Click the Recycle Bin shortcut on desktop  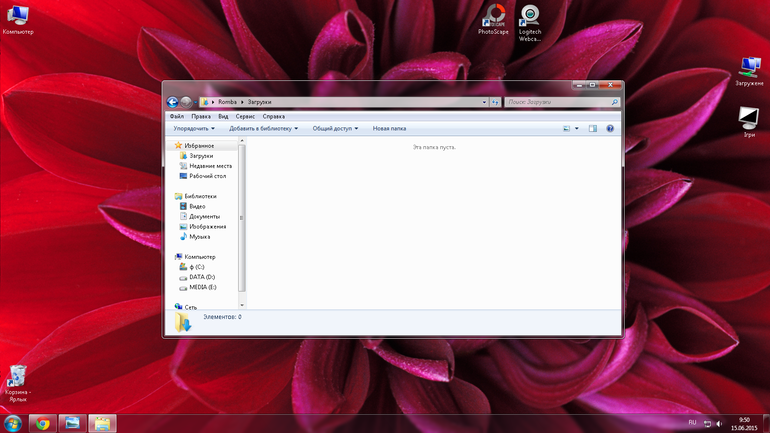[17, 377]
